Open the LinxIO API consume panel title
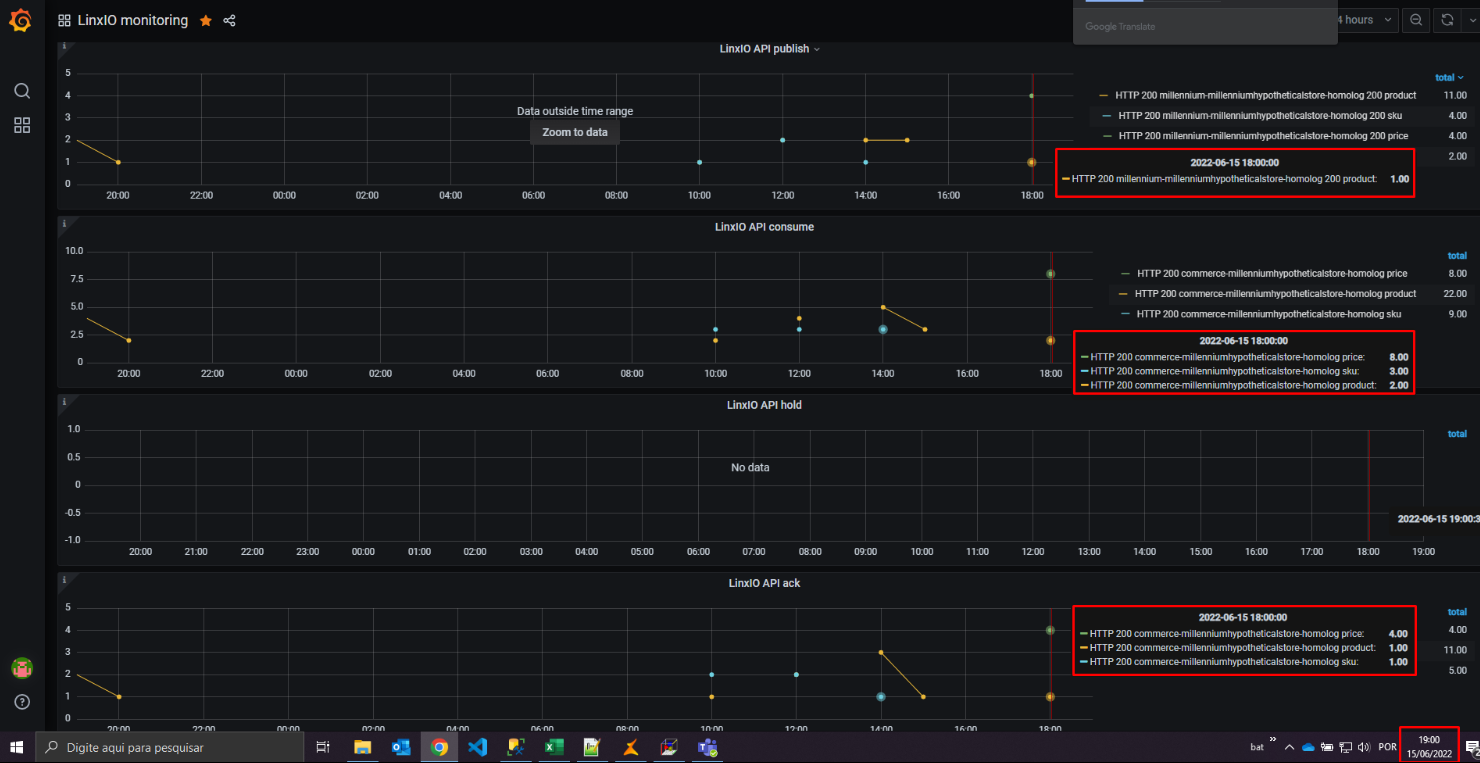The height and width of the screenshot is (763, 1480). (764, 227)
